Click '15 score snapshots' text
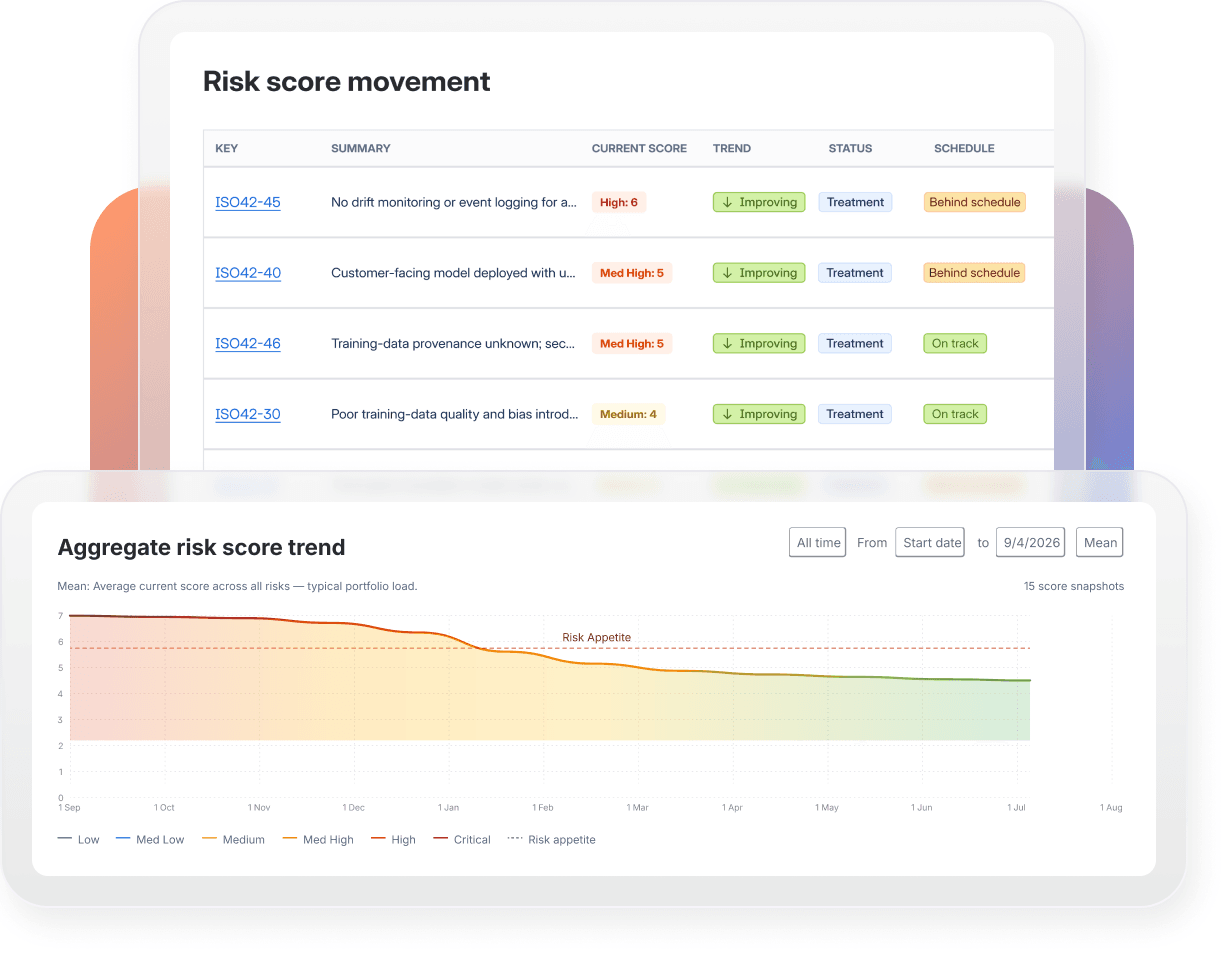This screenshot has width=1224, height=956. pyautogui.click(x=1074, y=586)
